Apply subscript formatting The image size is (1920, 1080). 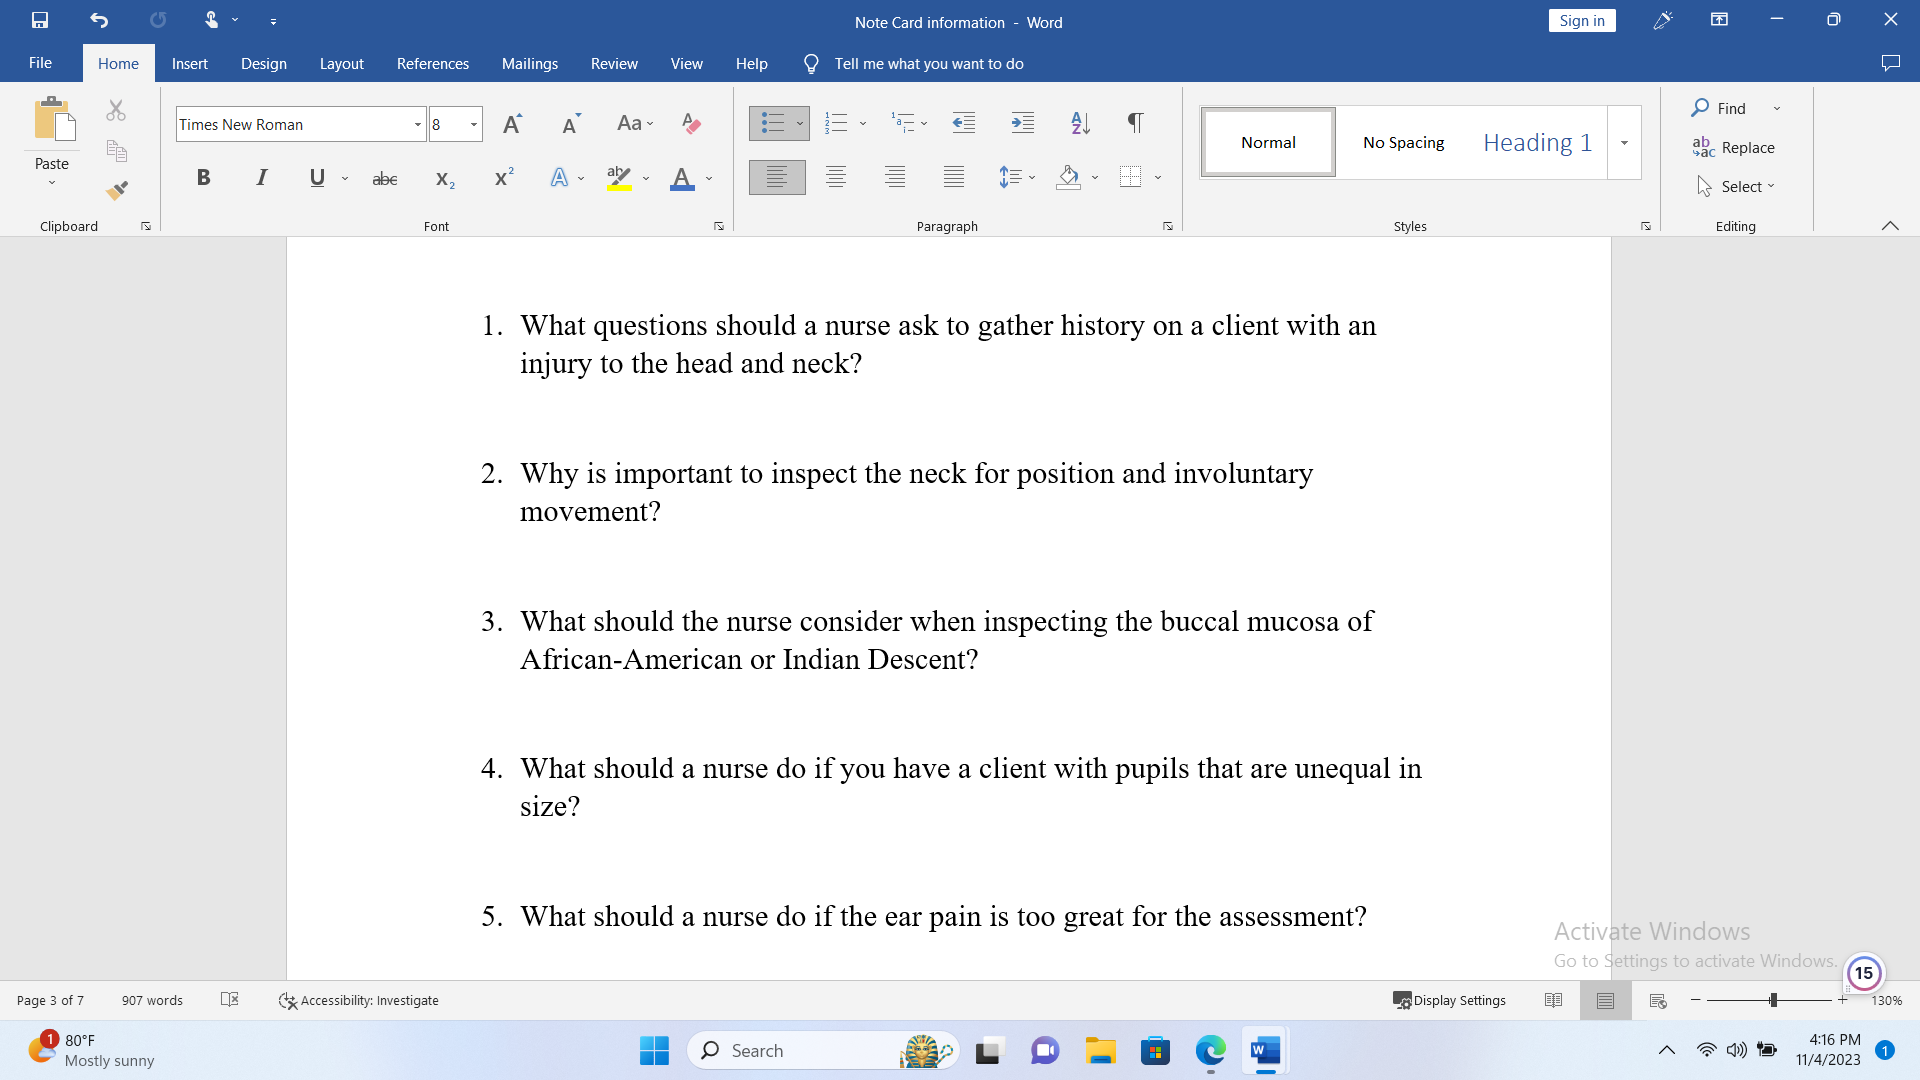click(x=445, y=179)
